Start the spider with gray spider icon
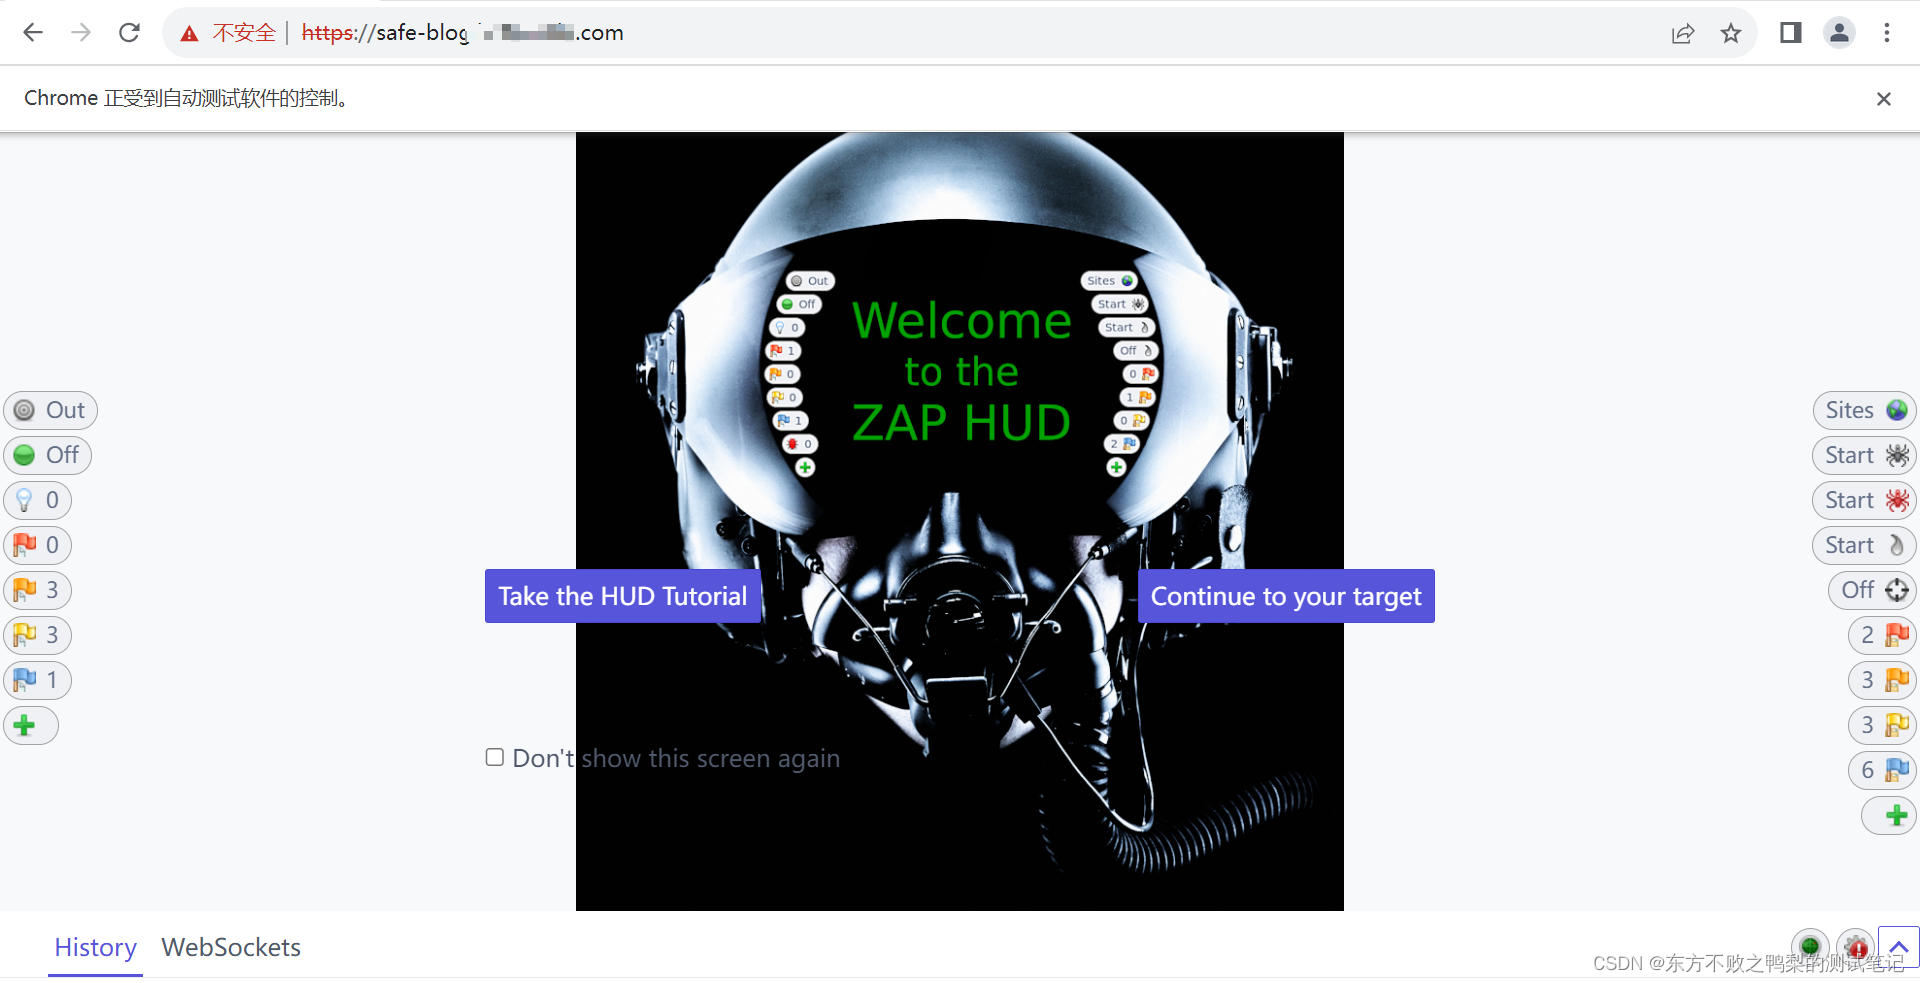Viewport: 1920px width, 983px height. [x=1864, y=455]
